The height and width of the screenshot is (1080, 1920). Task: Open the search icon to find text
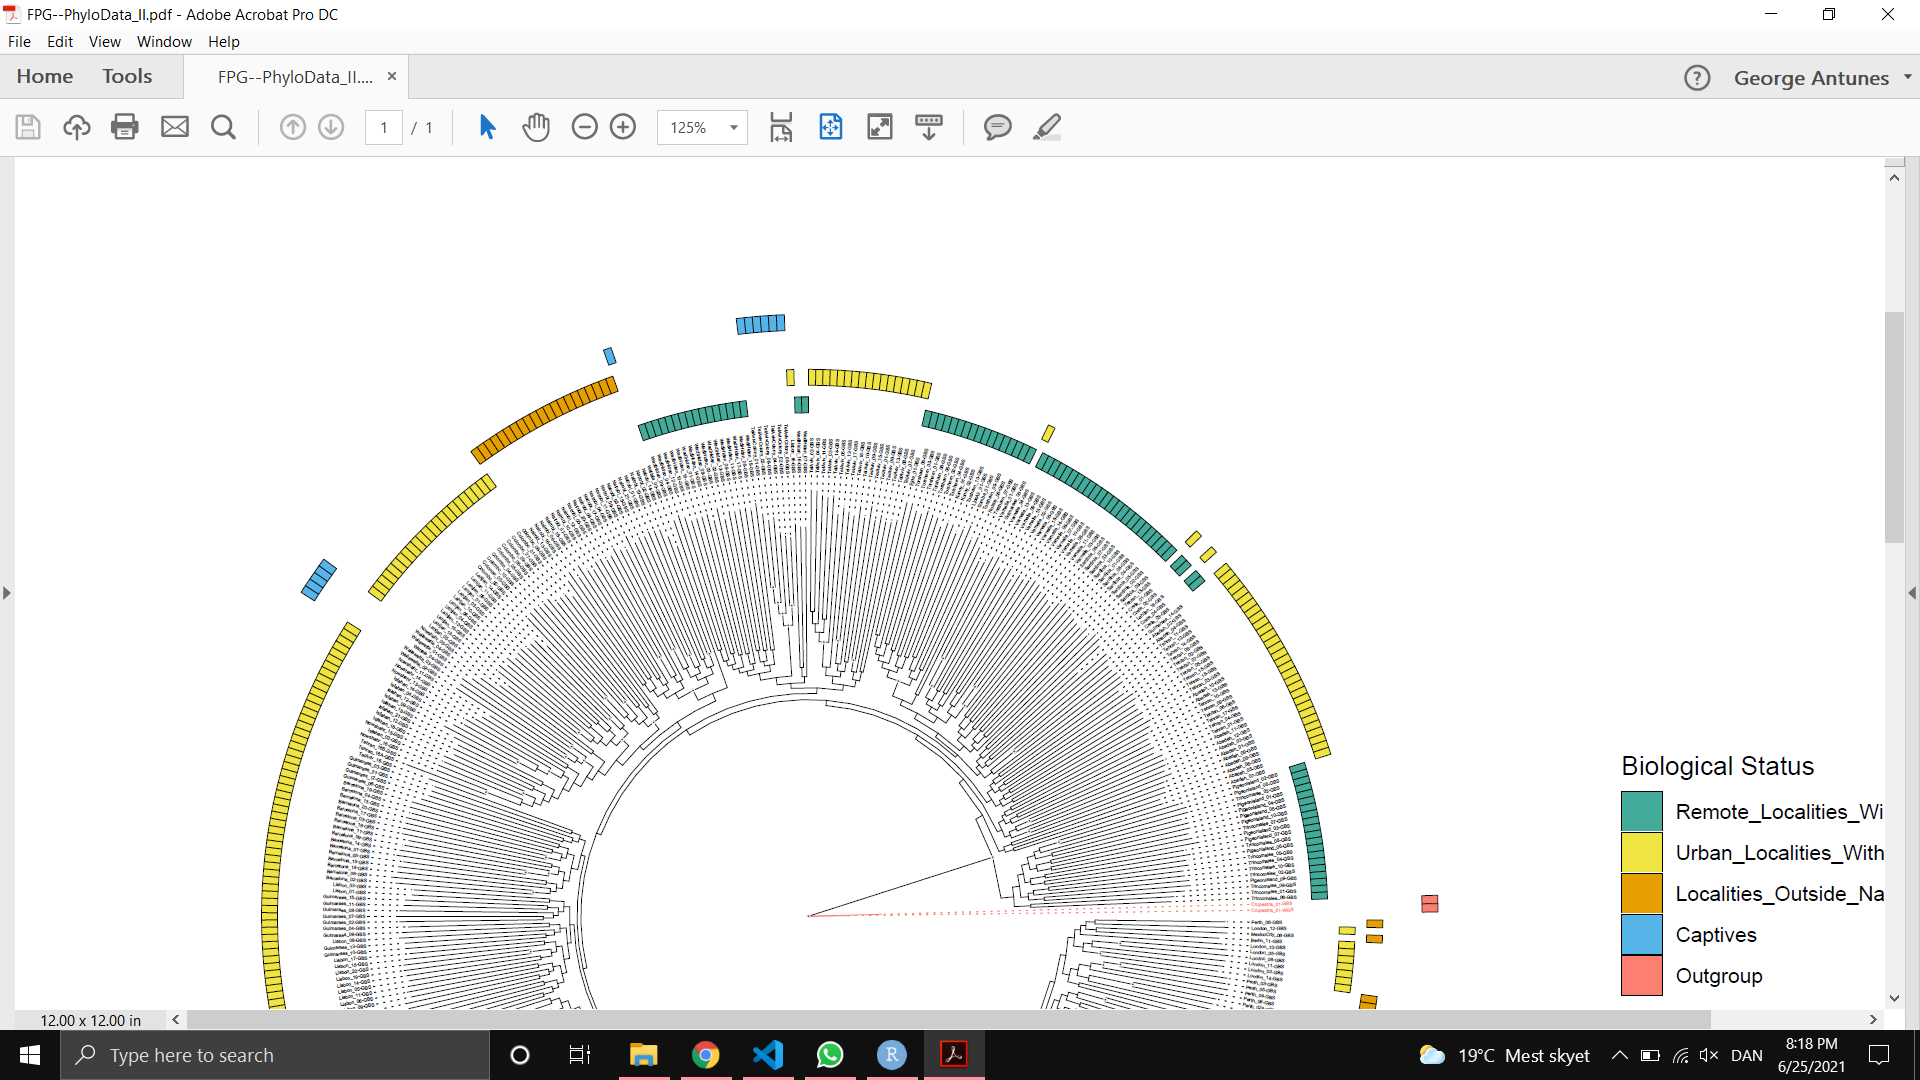coord(223,127)
